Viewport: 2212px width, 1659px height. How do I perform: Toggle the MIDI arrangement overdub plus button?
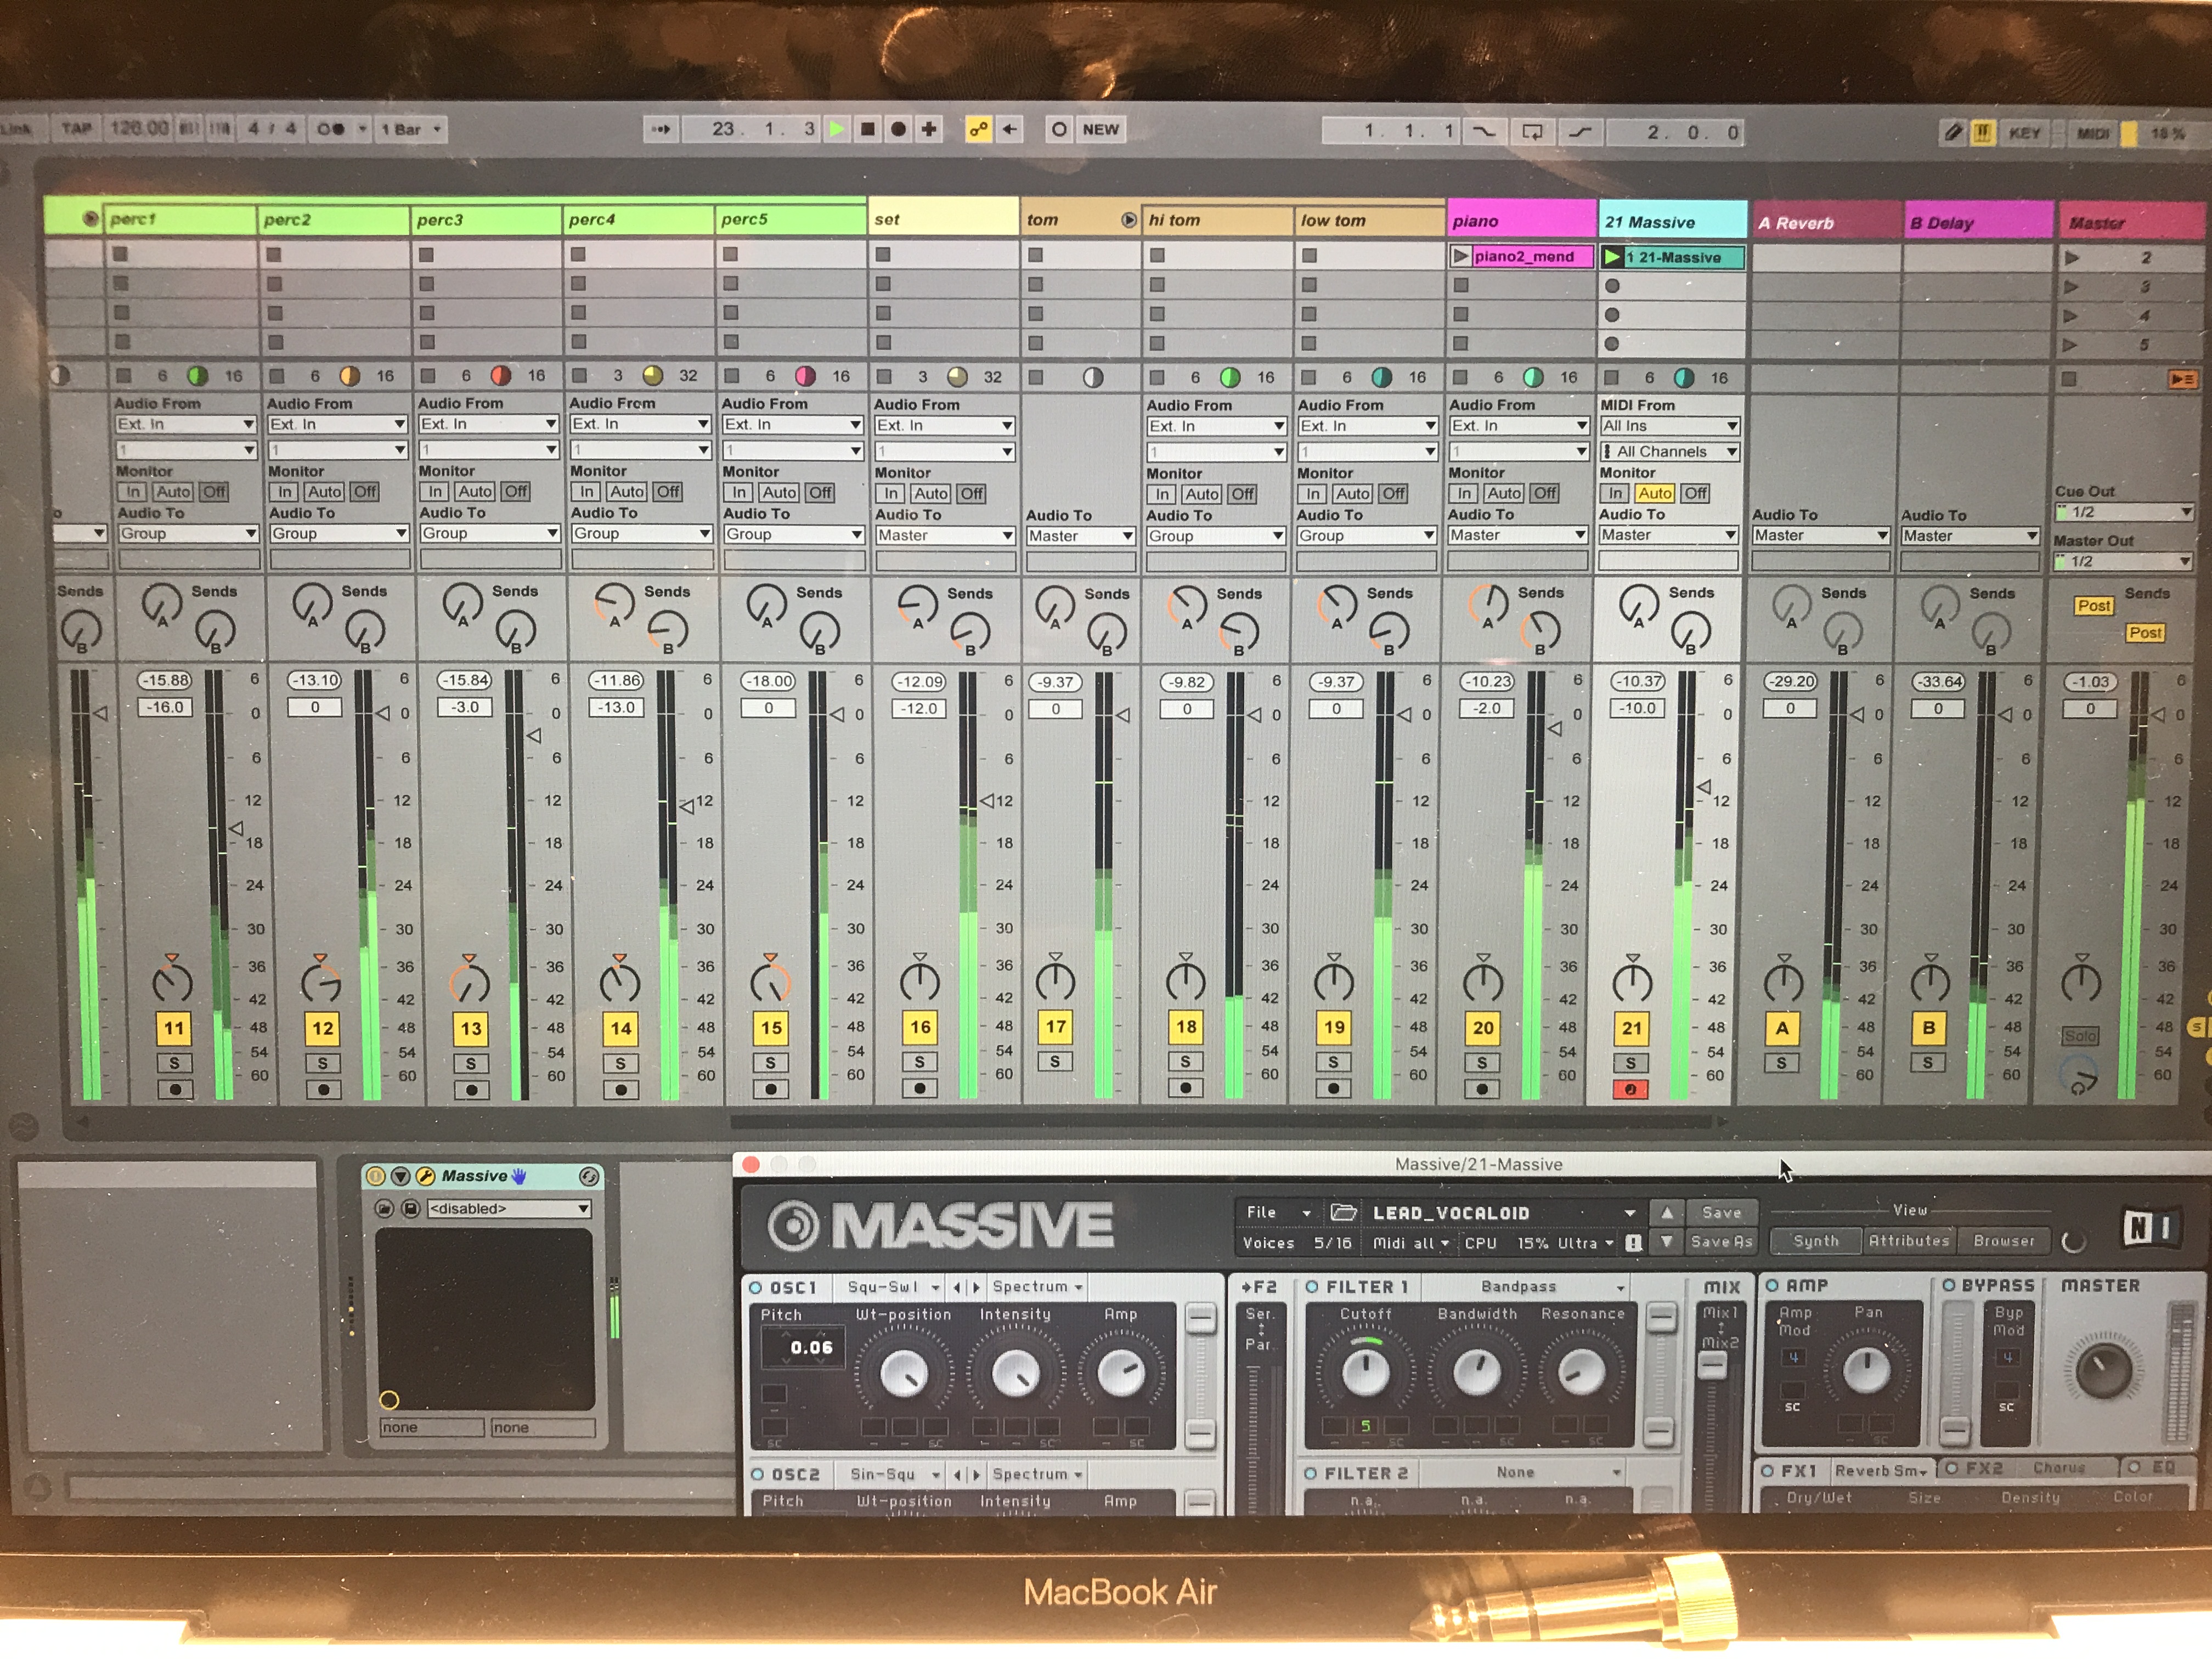929,129
